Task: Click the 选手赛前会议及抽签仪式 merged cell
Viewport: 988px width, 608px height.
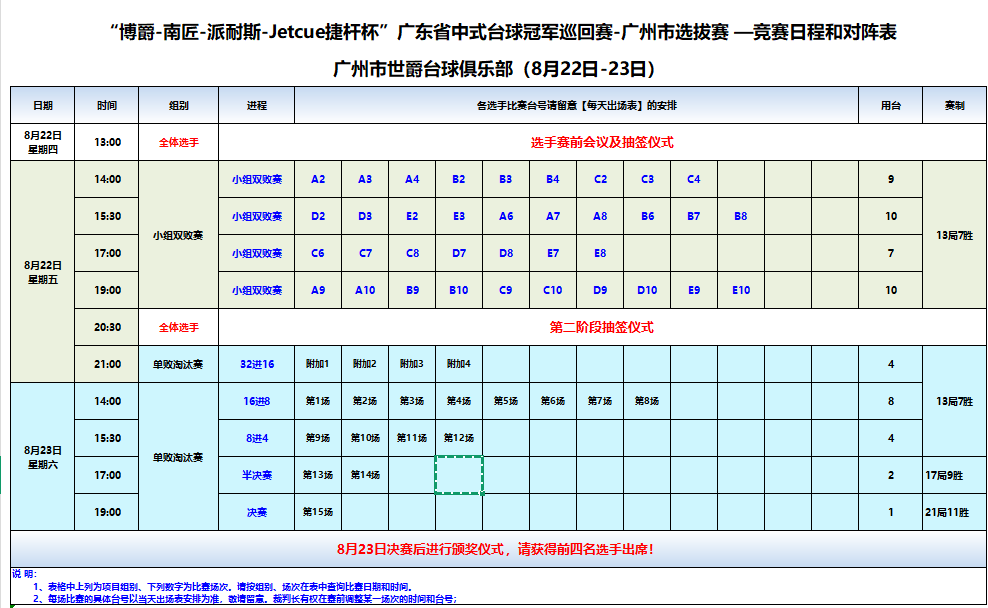Action: 602,142
